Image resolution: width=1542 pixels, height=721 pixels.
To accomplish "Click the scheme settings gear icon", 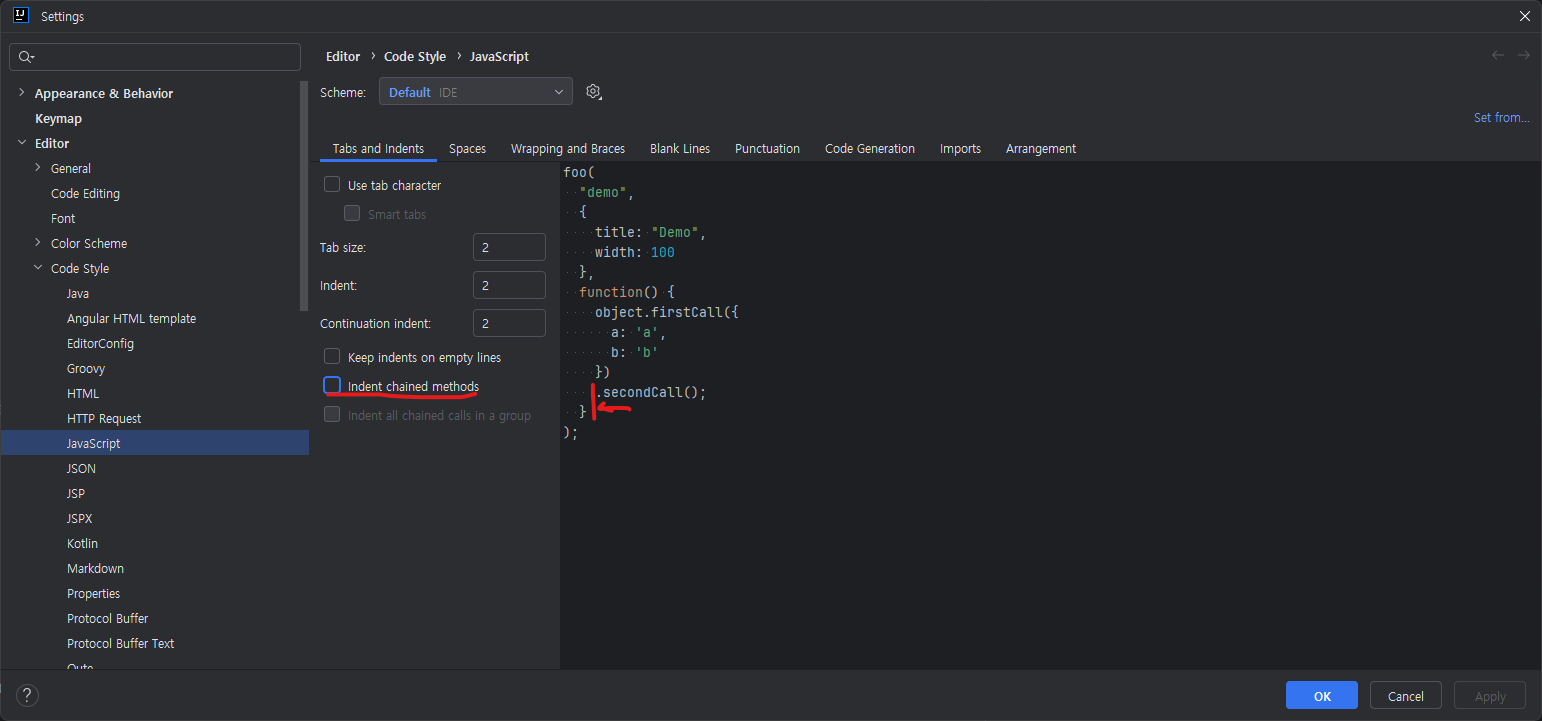I will click(593, 92).
